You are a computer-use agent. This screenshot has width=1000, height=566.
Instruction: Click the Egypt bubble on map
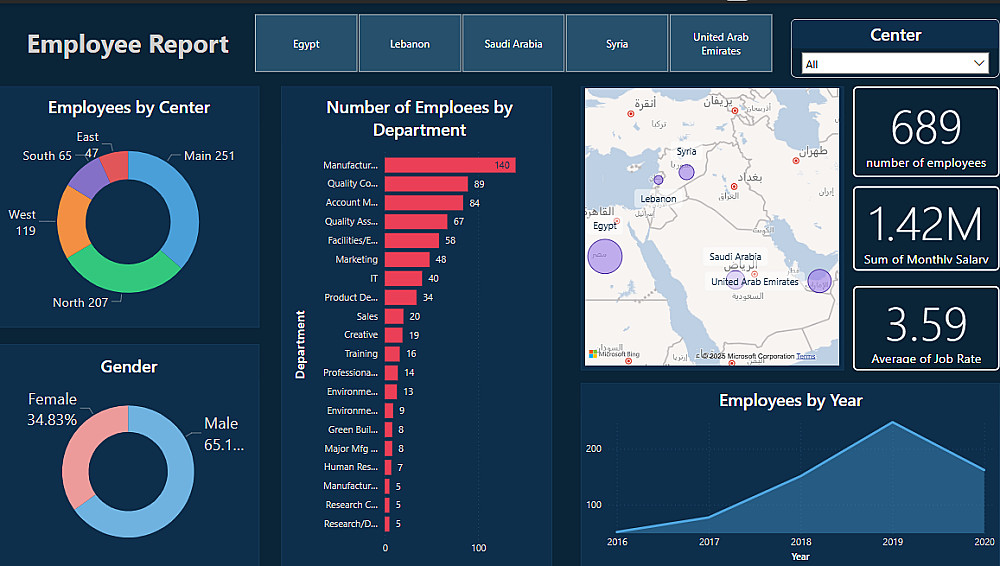click(x=605, y=257)
